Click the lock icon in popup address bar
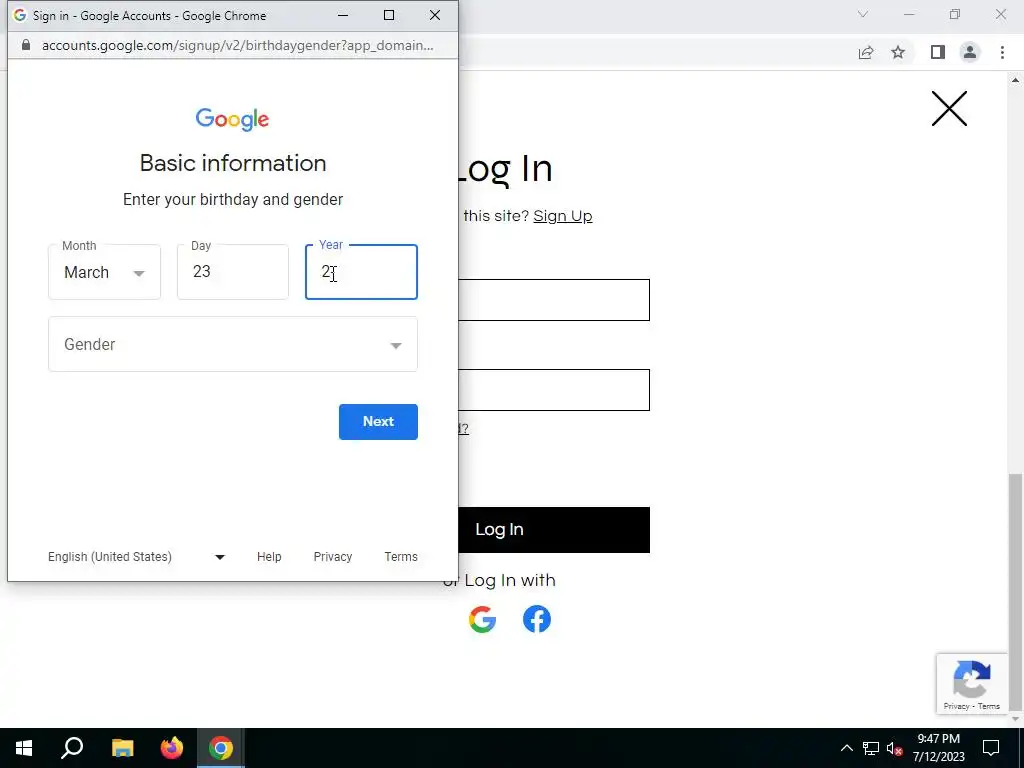 pos(25,45)
